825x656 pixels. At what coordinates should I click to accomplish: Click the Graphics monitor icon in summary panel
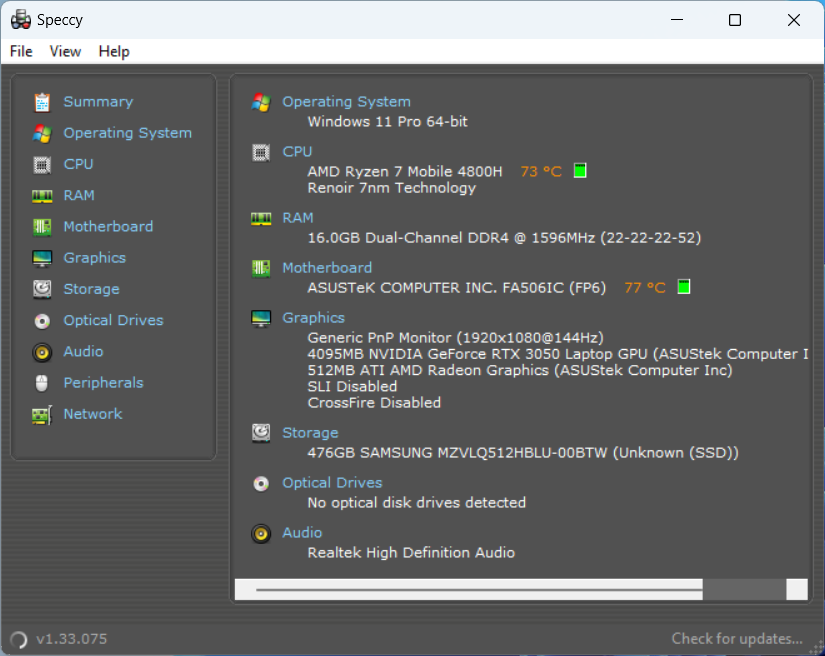(x=261, y=318)
